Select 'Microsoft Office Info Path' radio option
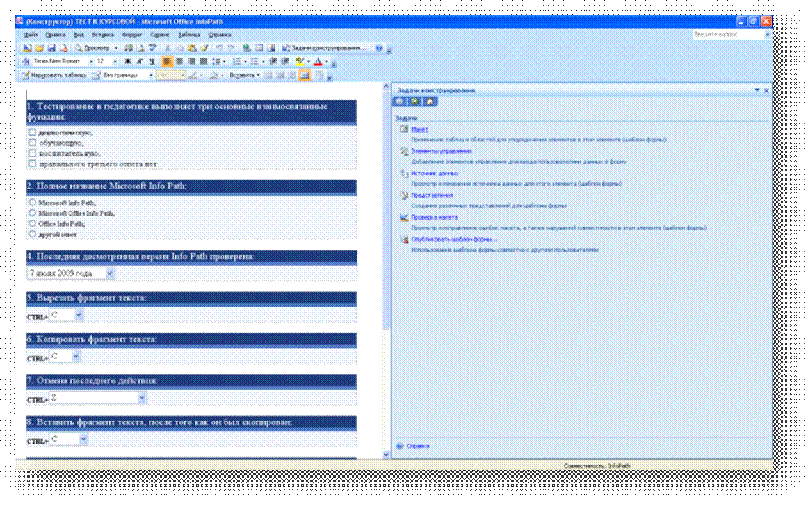Screen dimensions: 808x505 click(x=32, y=213)
